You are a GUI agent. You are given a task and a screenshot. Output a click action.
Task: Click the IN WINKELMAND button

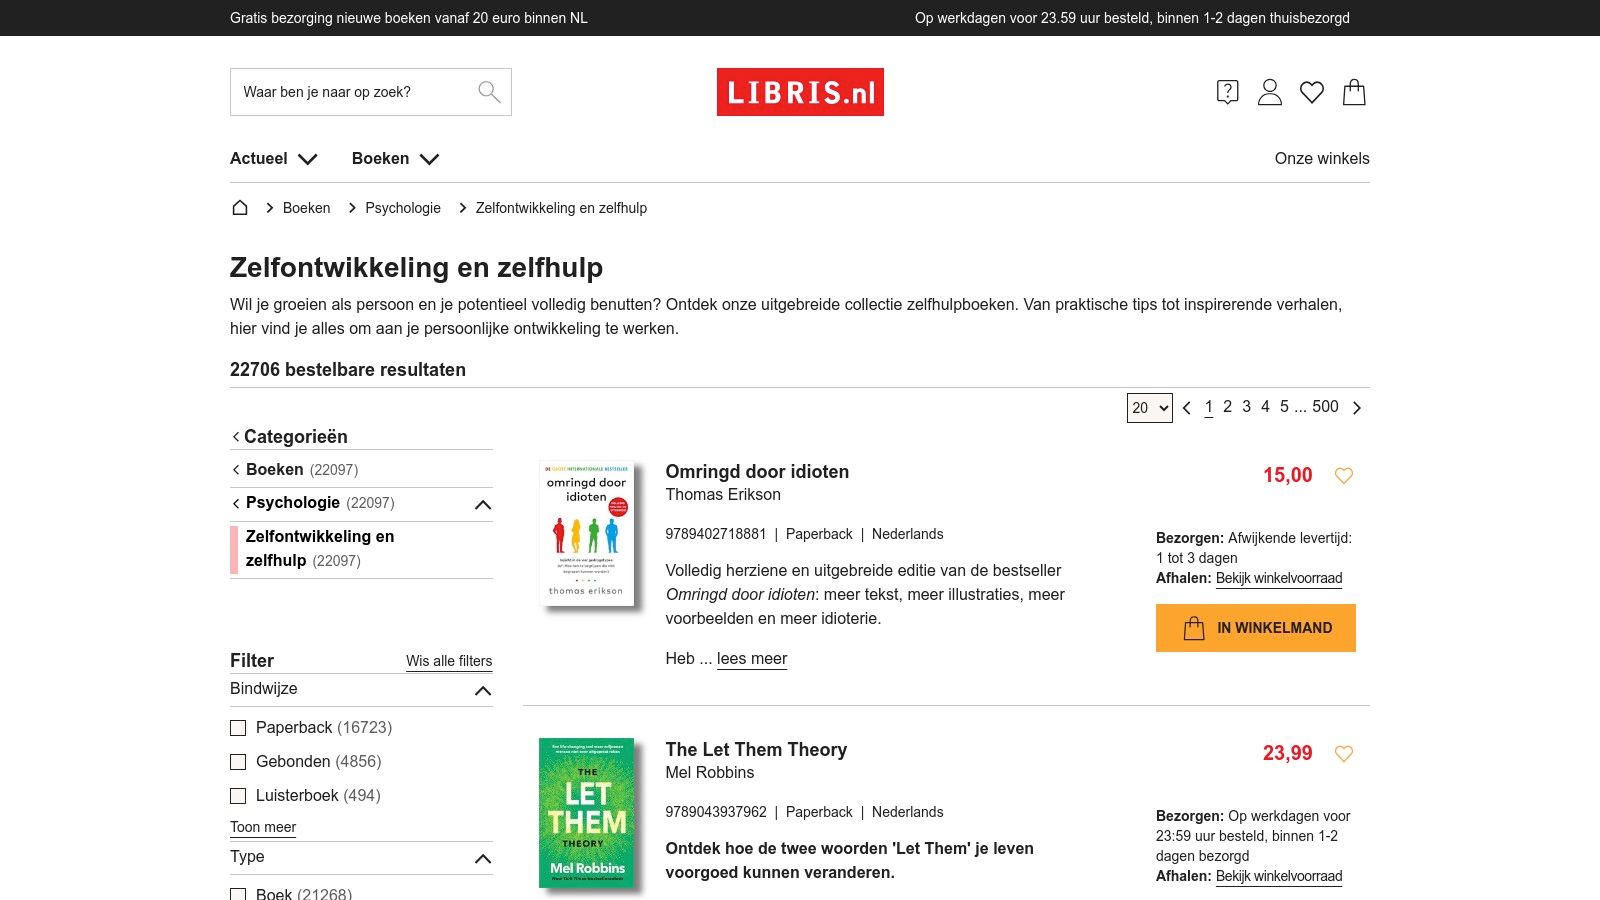click(x=1255, y=627)
